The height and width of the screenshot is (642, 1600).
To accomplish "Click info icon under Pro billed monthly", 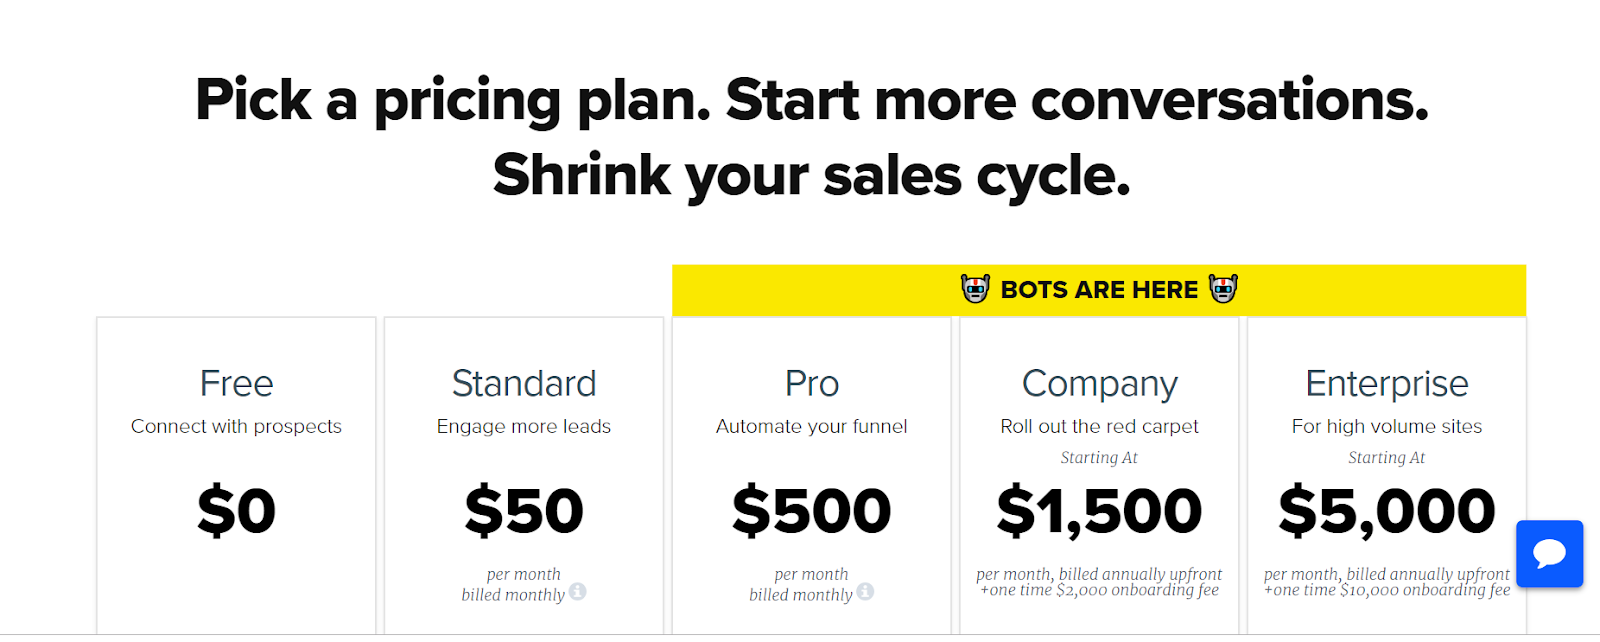I will click(x=865, y=592).
